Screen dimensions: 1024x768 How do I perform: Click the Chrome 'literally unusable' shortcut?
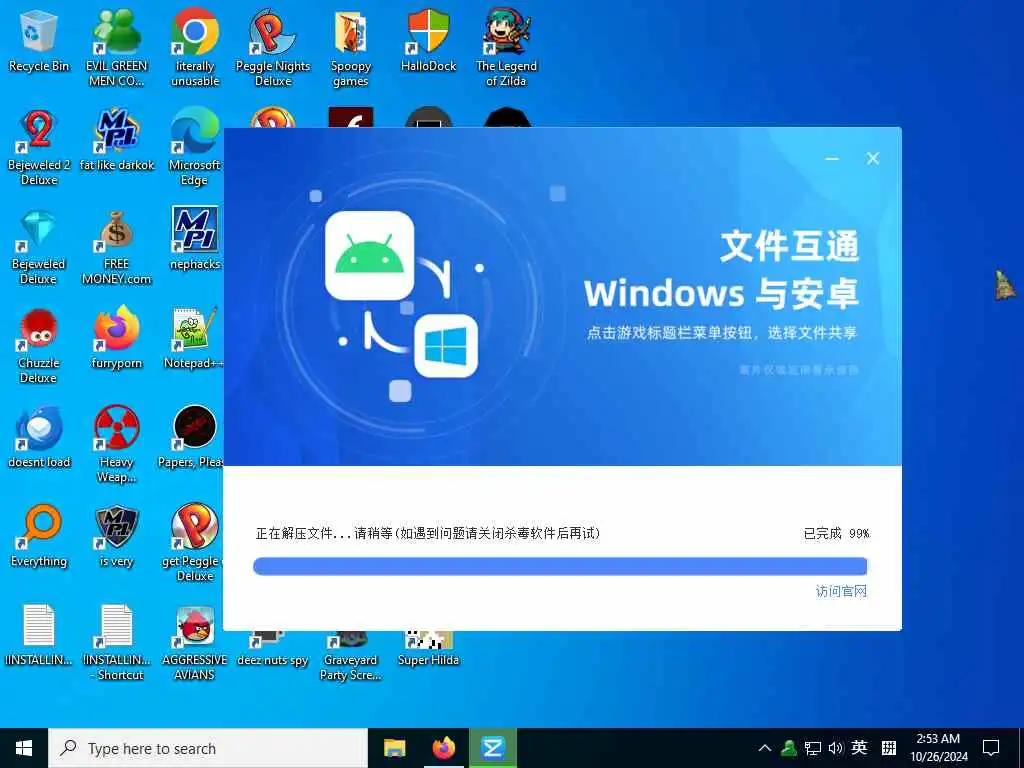195,48
